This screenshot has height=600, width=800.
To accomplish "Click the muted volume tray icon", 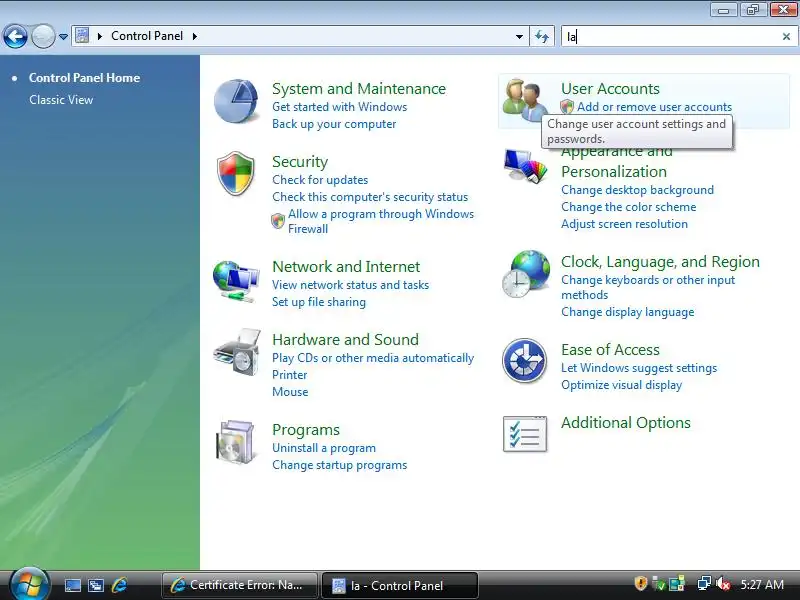I will click(722, 584).
